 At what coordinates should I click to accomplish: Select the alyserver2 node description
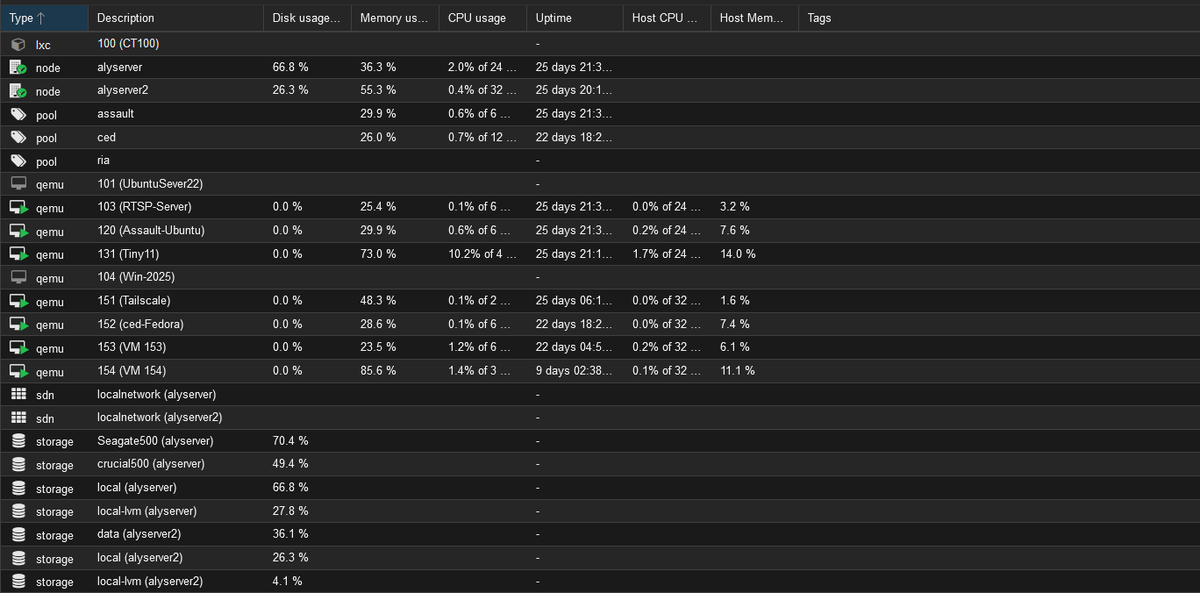click(x=122, y=90)
